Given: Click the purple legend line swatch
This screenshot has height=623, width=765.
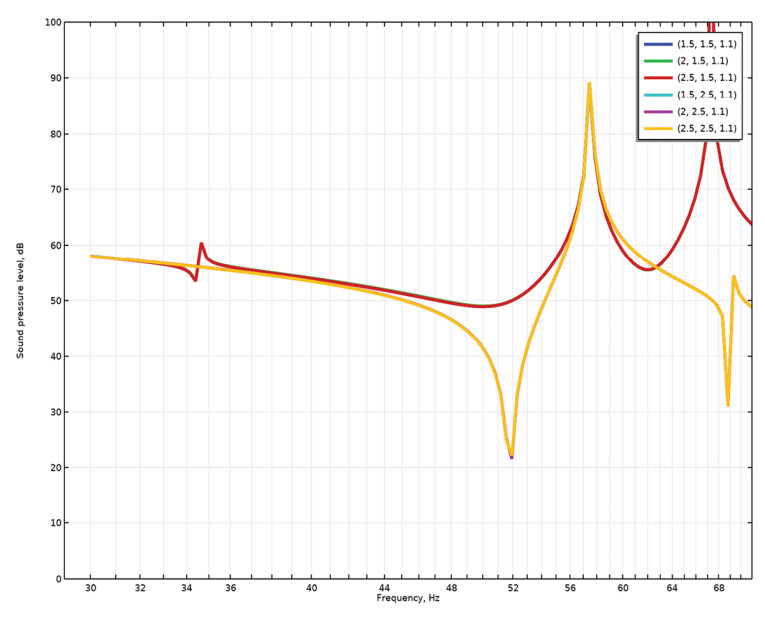Looking at the screenshot, I should click(657, 112).
